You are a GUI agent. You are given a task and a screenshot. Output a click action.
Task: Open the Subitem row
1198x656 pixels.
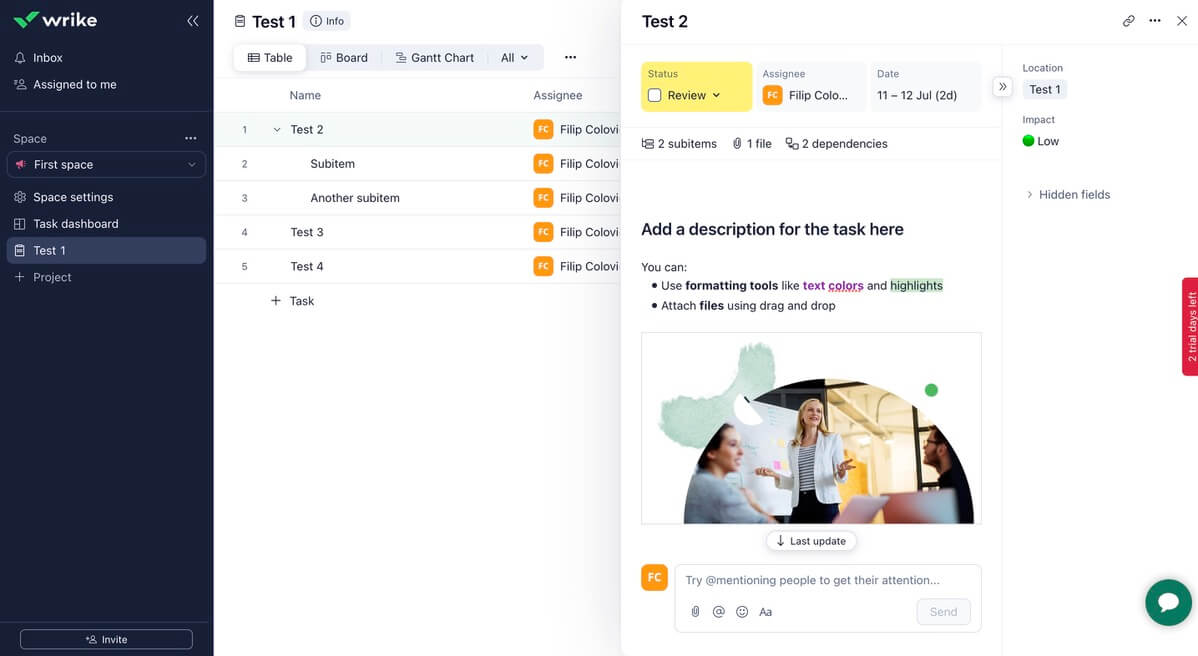coord(417,163)
